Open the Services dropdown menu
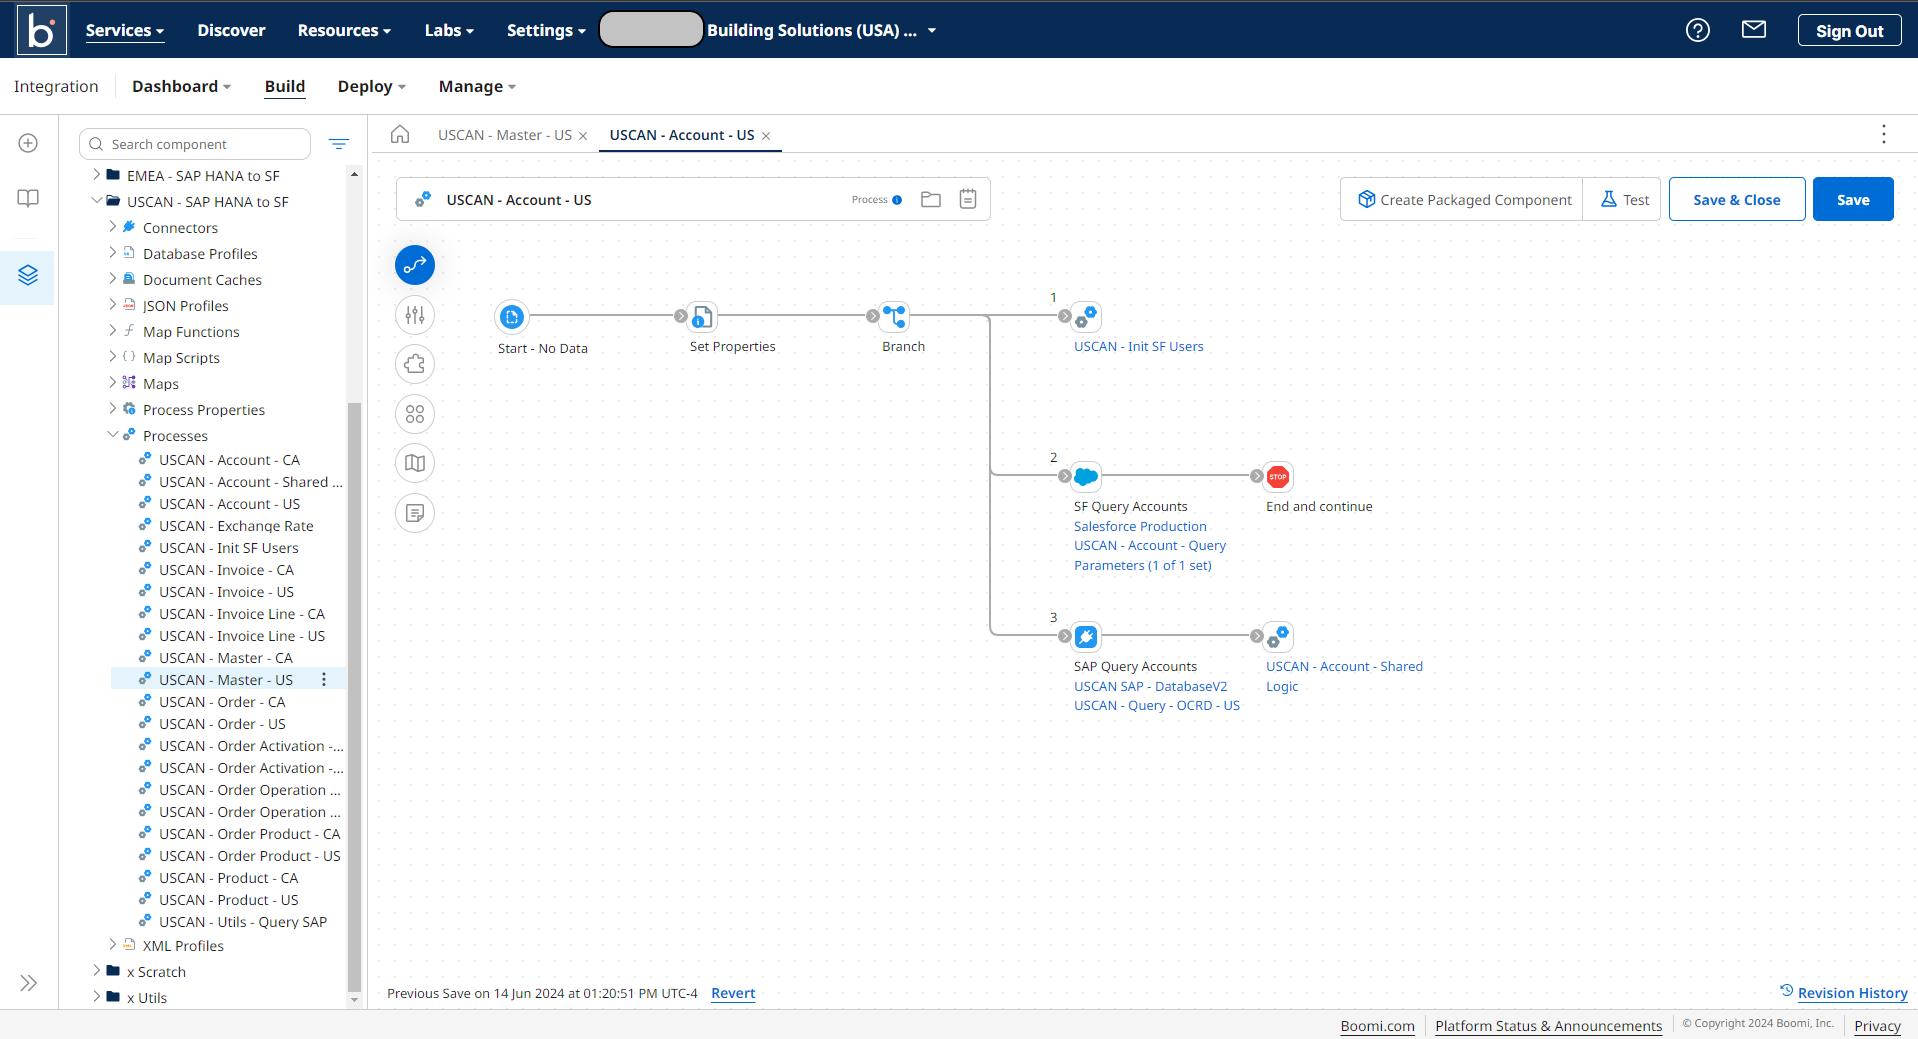Screen dimensions: 1918x1039 click(124, 30)
